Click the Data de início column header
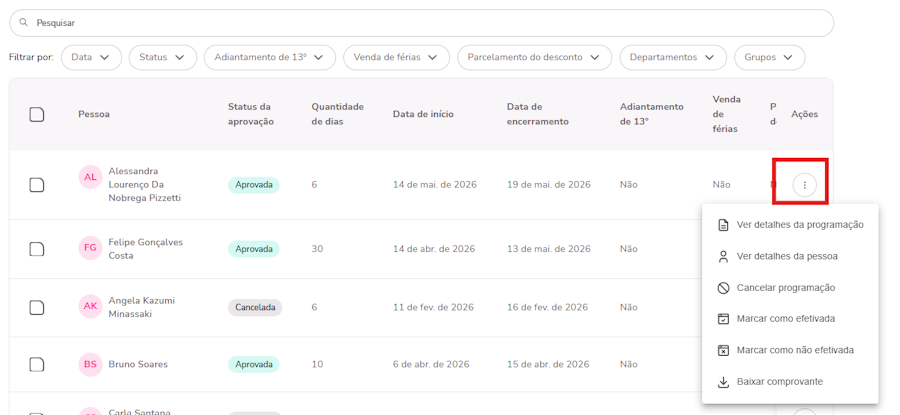Viewport: 900px width, 415px height. click(x=423, y=114)
